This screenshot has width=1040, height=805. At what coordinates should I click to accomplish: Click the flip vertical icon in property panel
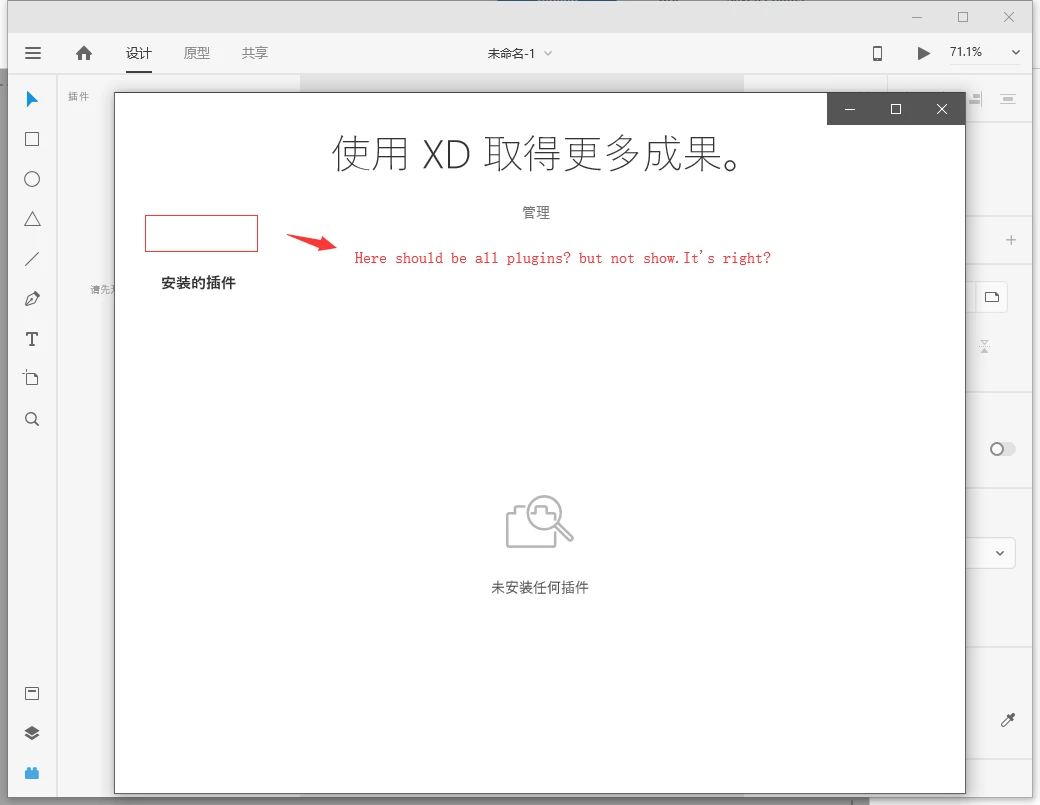984,346
